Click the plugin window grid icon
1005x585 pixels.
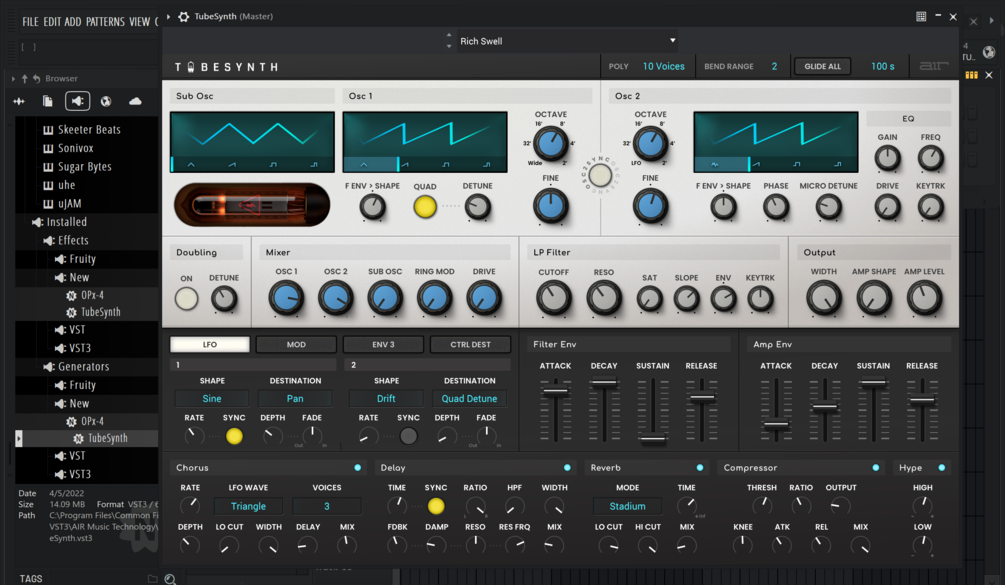coord(921,17)
